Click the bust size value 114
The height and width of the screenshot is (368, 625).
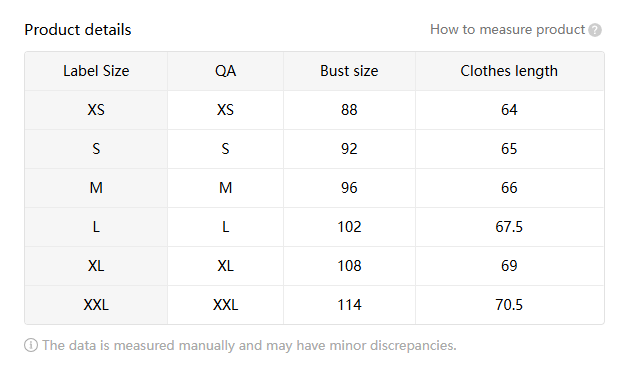pyautogui.click(x=349, y=305)
